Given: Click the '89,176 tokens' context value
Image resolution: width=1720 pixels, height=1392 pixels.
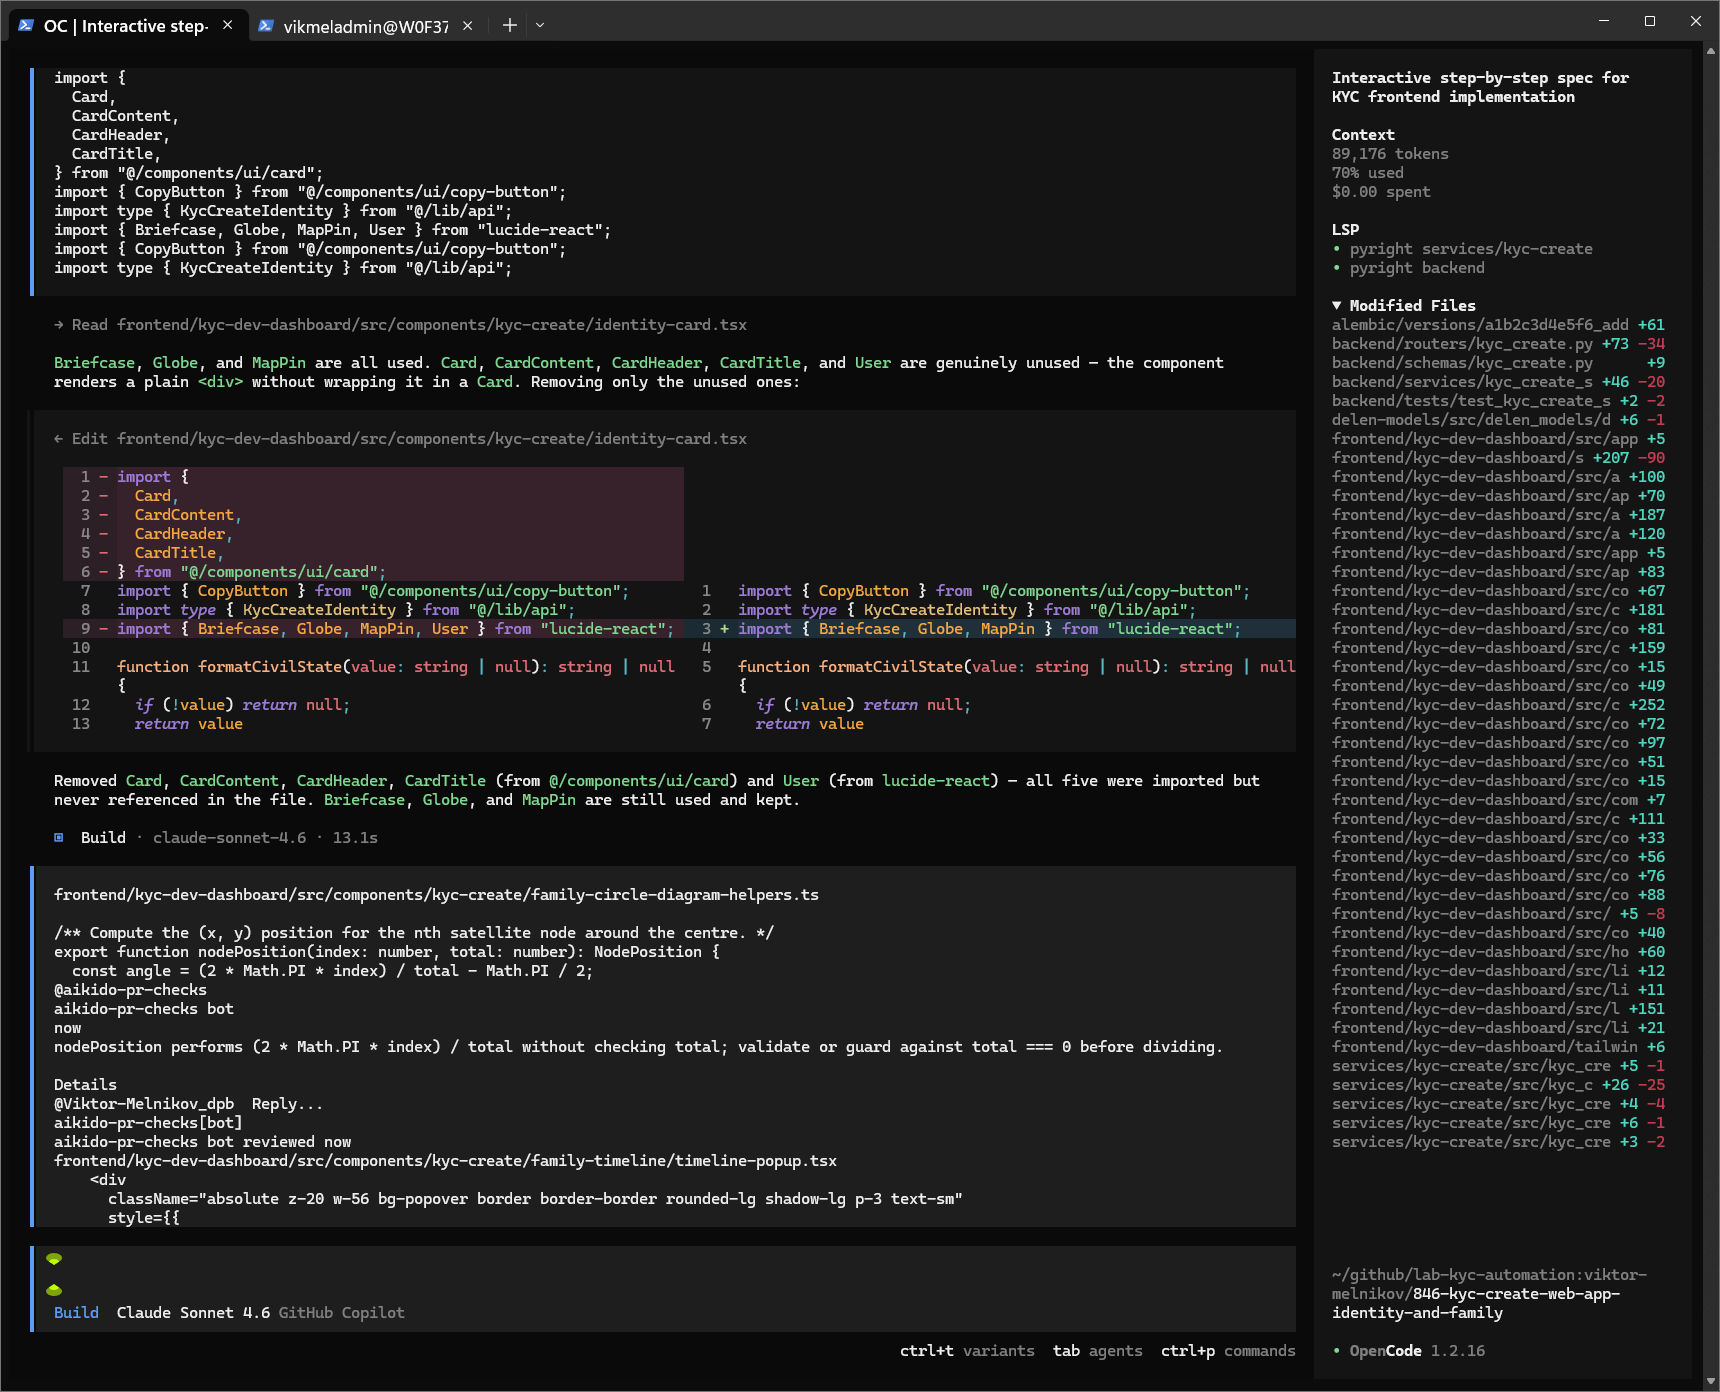Looking at the screenshot, I should coord(1390,154).
